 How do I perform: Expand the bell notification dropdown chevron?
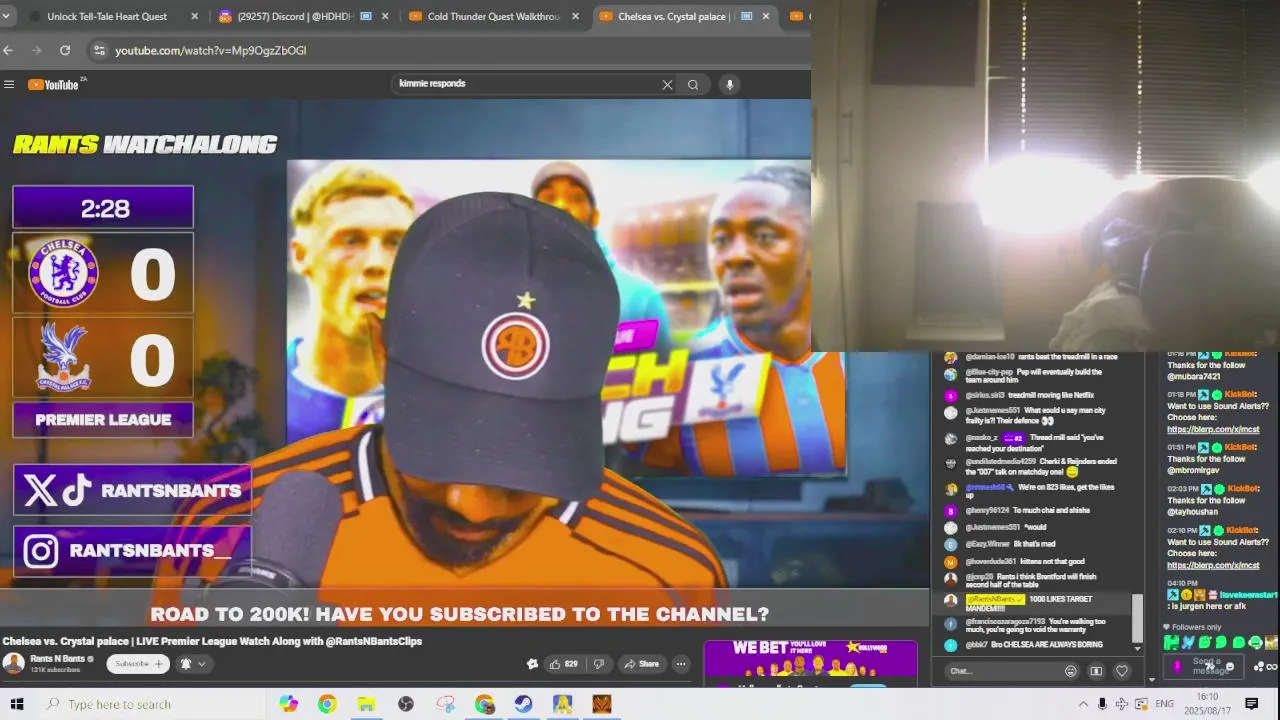tap(201, 664)
